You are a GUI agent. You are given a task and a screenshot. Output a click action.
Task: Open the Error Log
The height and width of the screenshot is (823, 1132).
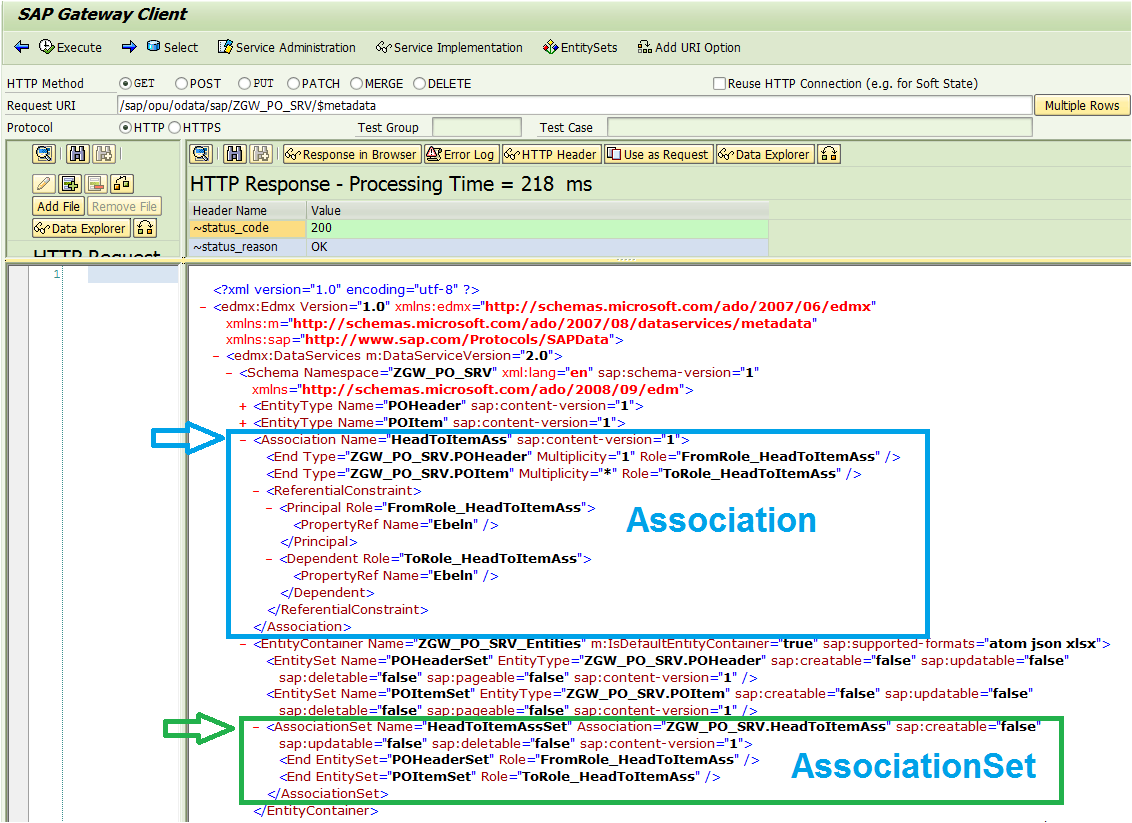pyautogui.click(x=461, y=154)
